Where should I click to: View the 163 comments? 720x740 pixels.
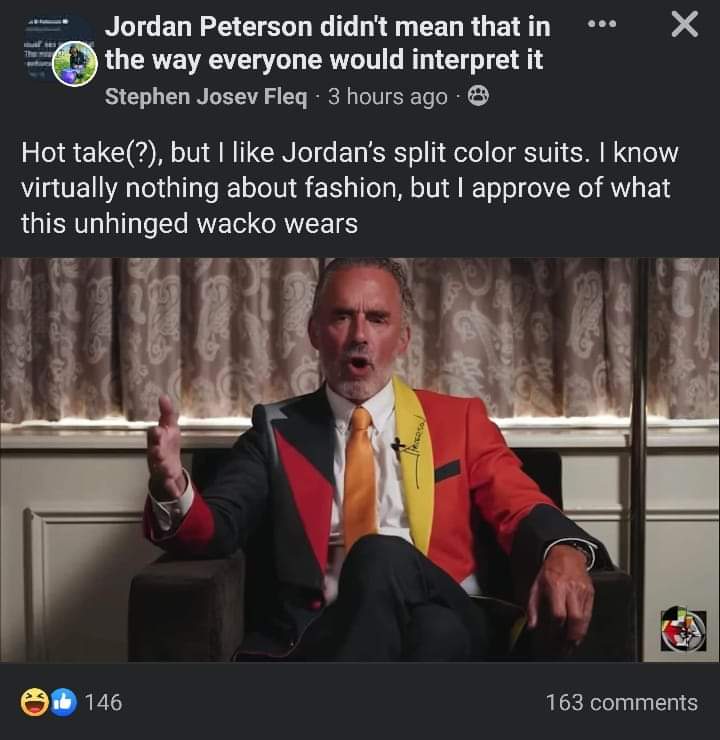621,702
